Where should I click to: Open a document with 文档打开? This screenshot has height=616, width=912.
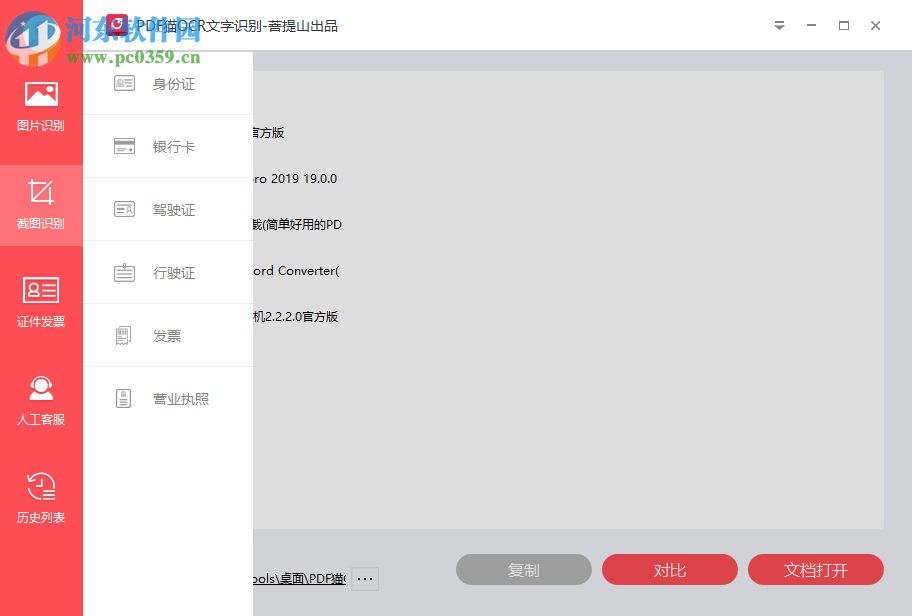815,569
